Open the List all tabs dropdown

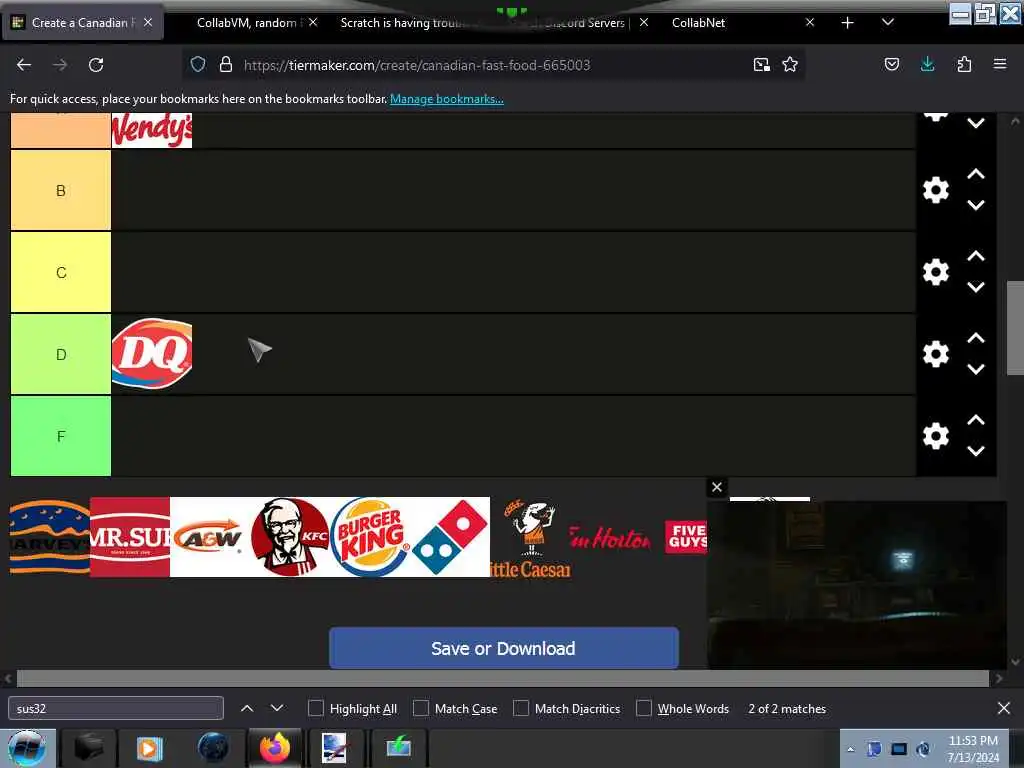[x=888, y=23]
